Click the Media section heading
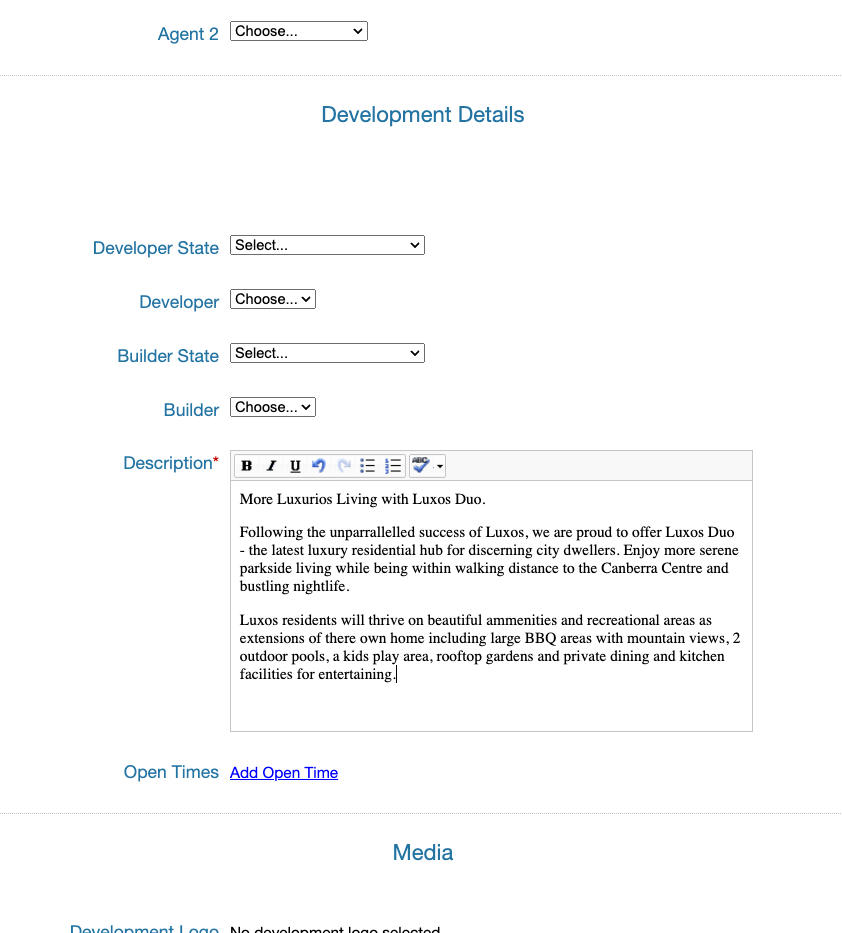This screenshot has width=842, height=933. click(x=422, y=852)
